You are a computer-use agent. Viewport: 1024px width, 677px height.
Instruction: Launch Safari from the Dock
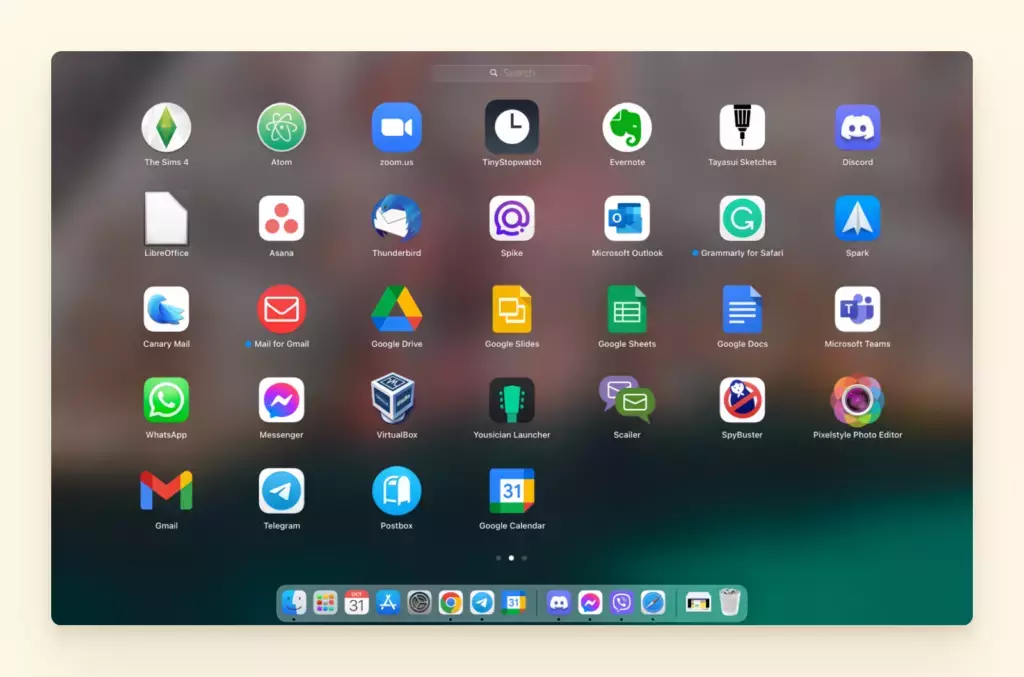tap(652, 603)
